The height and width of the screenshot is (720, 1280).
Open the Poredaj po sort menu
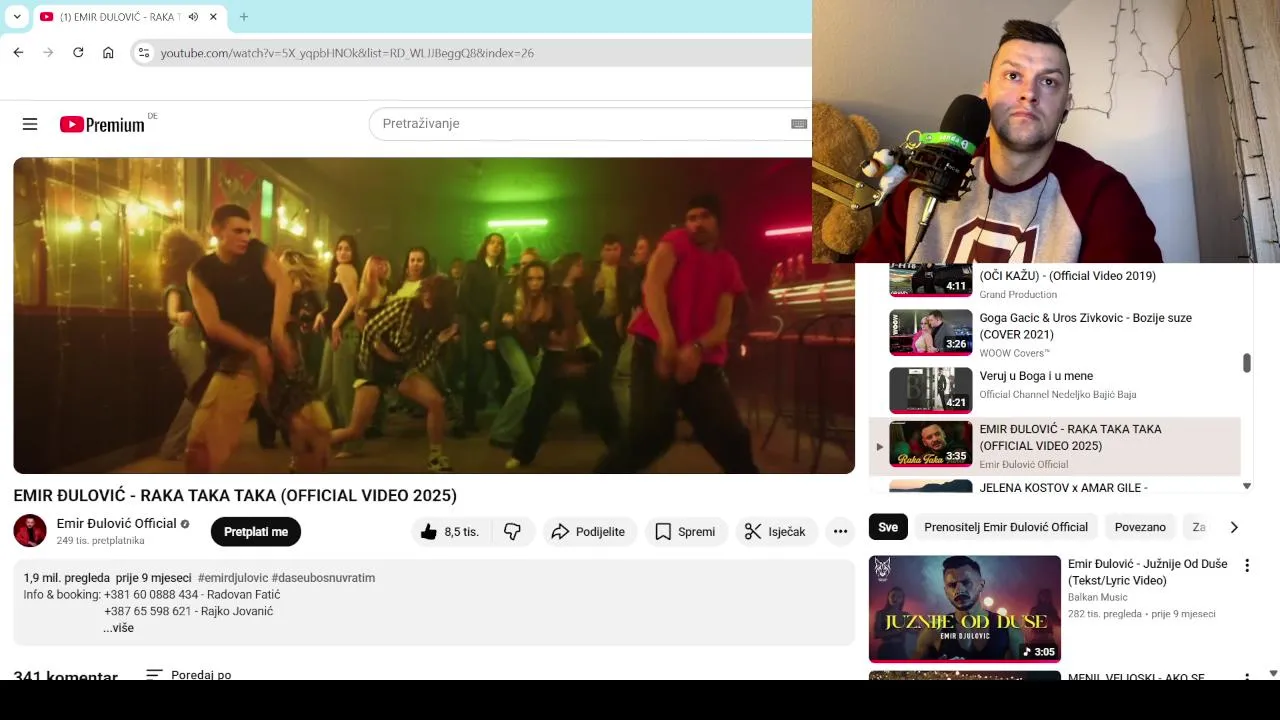189,675
